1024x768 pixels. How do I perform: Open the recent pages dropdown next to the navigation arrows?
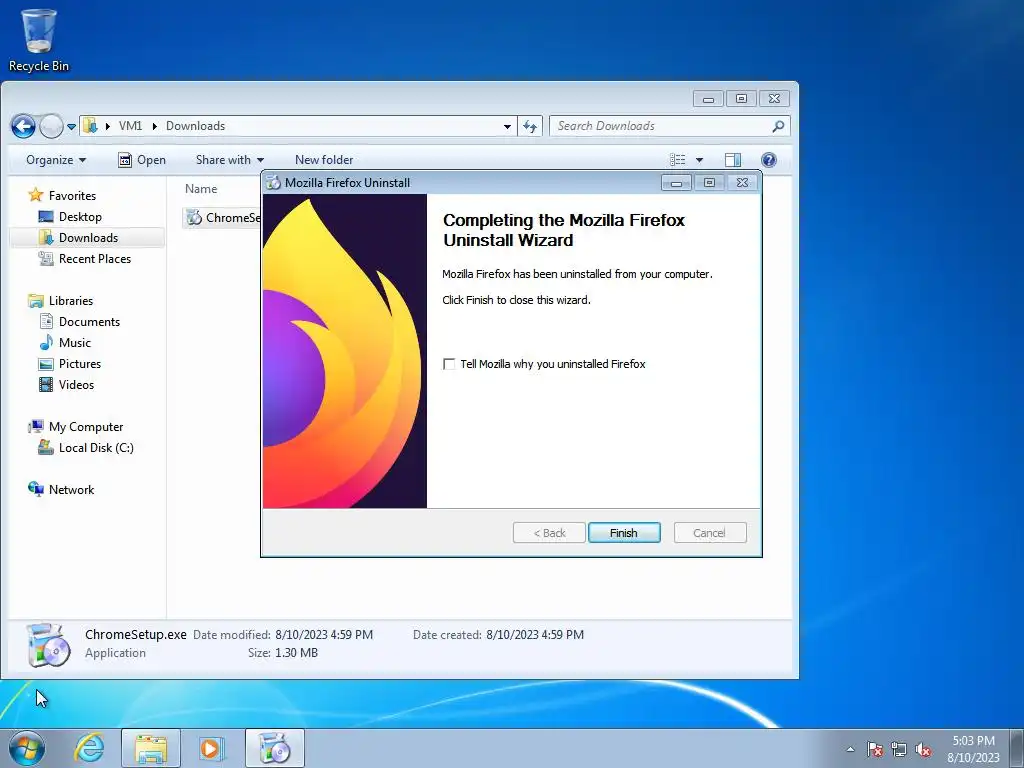click(71, 127)
